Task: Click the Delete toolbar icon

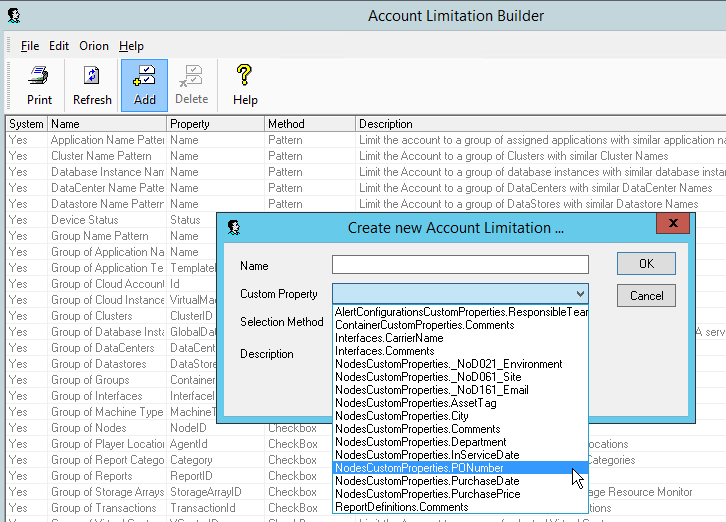Action: click(x=192, y=86)
